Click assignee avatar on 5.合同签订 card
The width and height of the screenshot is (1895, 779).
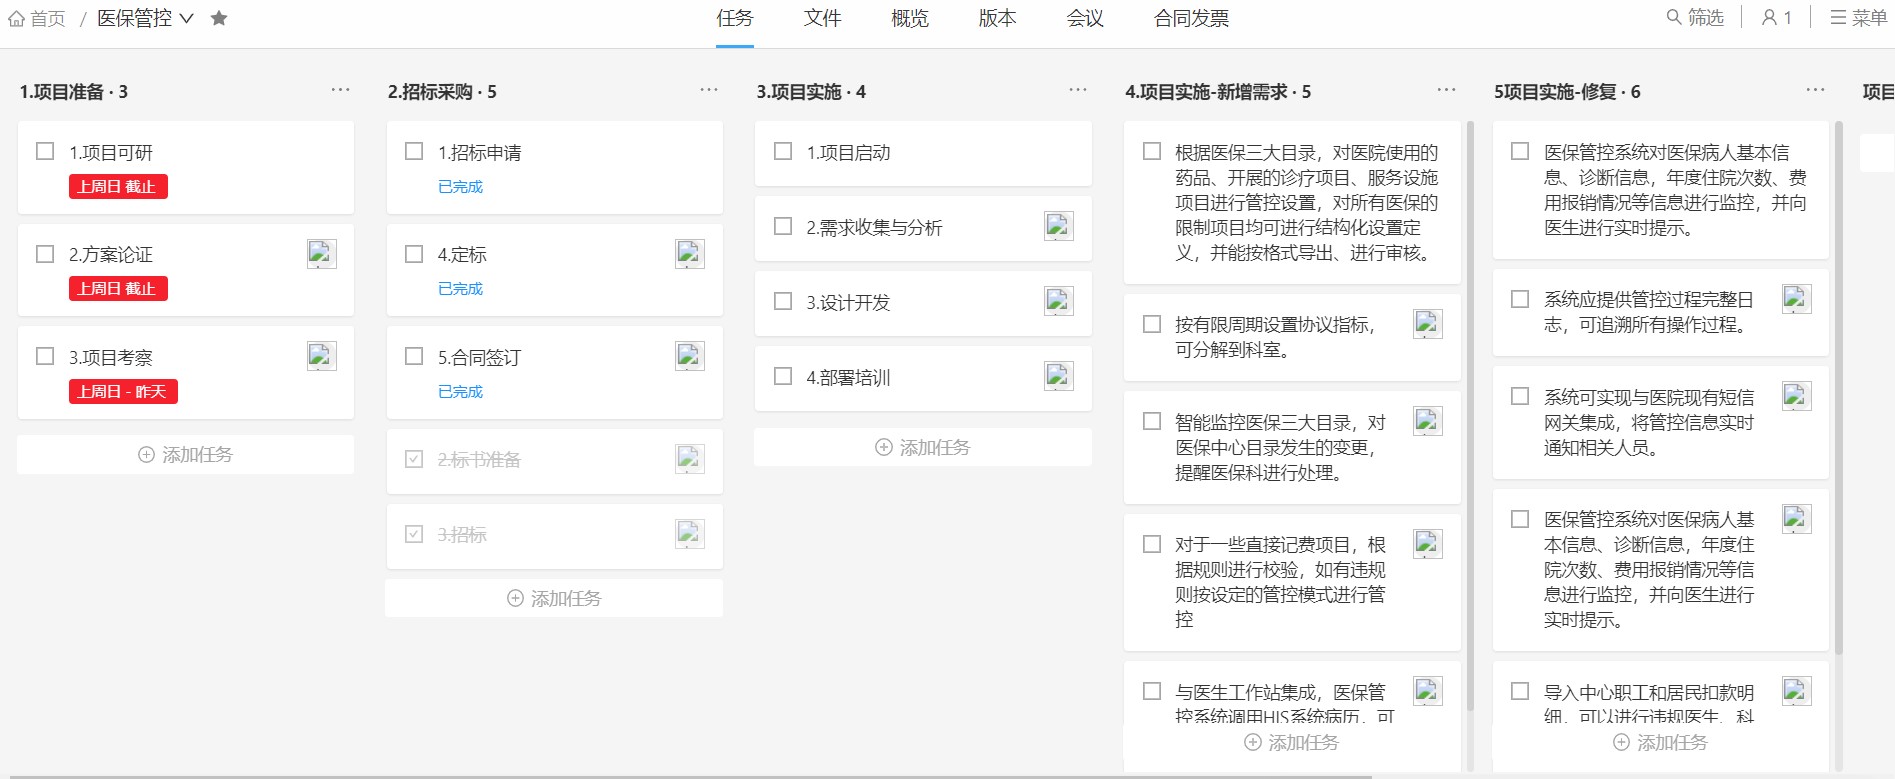coord(690,356)
